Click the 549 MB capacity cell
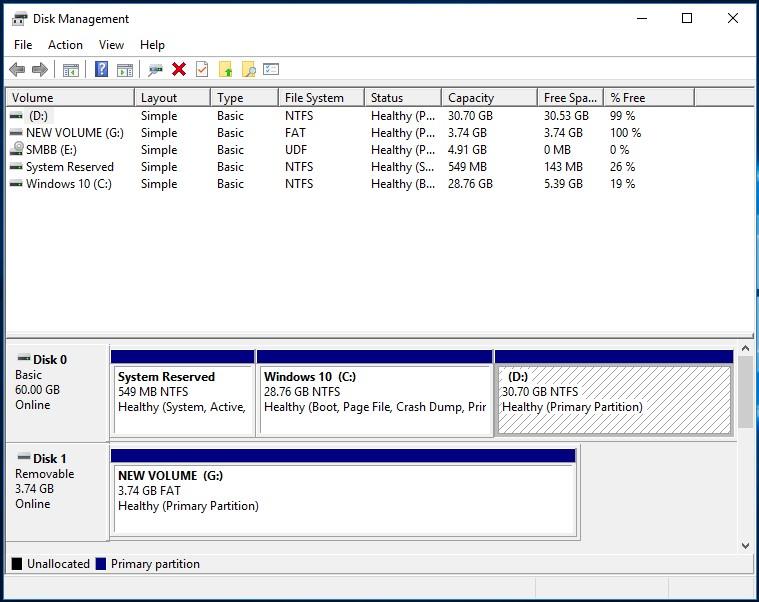Image resolution: width=759 pixels, height=602 pixels. (467, 167)
